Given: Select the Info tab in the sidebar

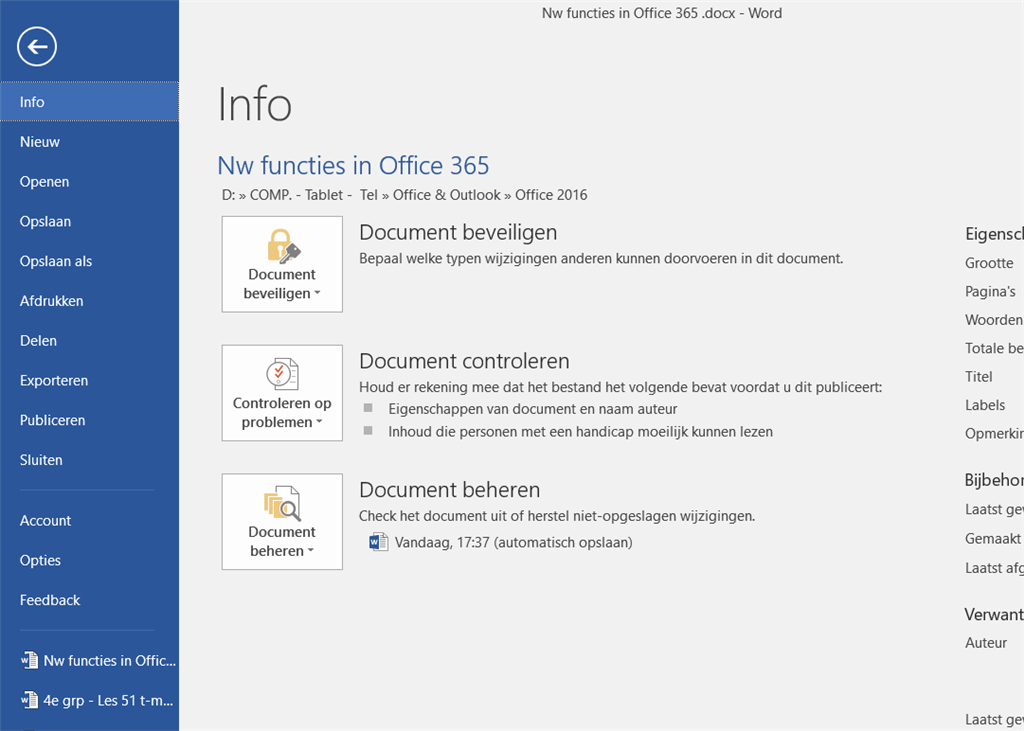Looking at the screenshot, I should [89, 102].
